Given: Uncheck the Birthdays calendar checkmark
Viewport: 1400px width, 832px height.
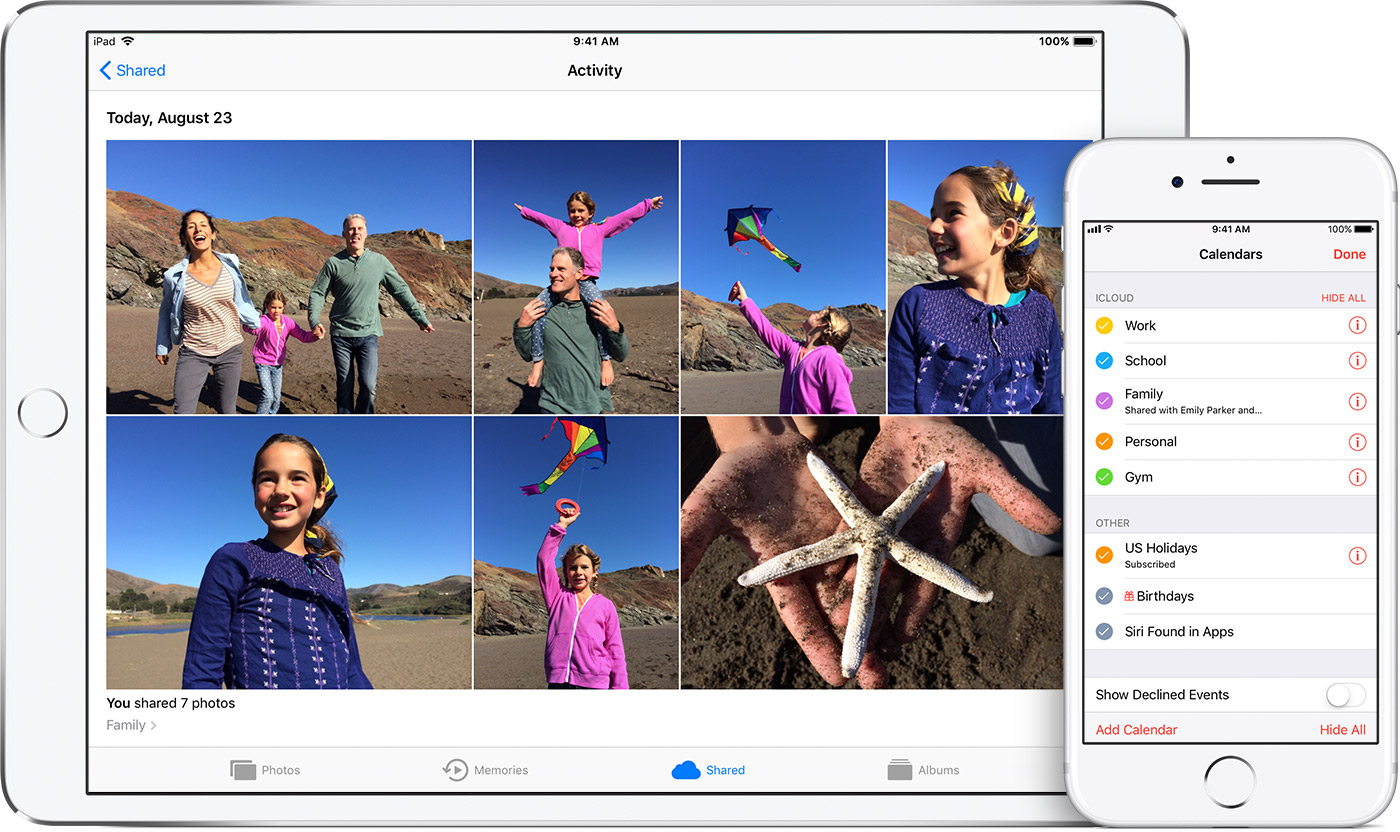Looking at the screenshot, I should click(1104, 596).
